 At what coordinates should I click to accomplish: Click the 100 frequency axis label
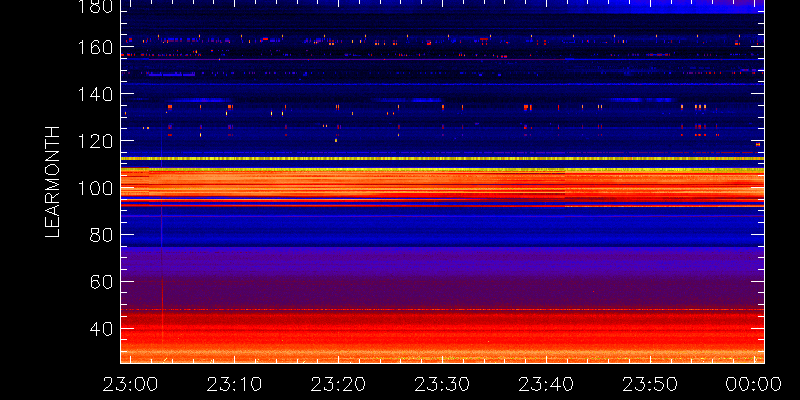[95, 188]
